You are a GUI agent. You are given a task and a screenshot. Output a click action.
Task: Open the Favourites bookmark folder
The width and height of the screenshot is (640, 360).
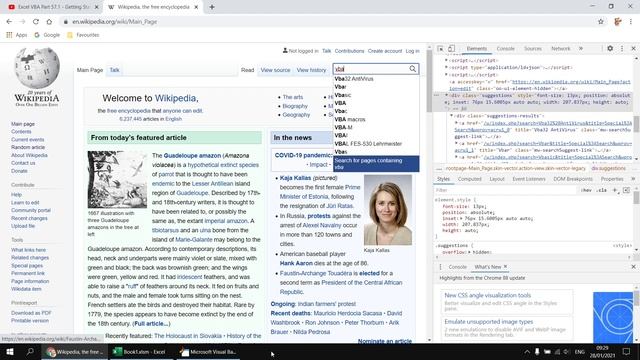coord(83,35)
